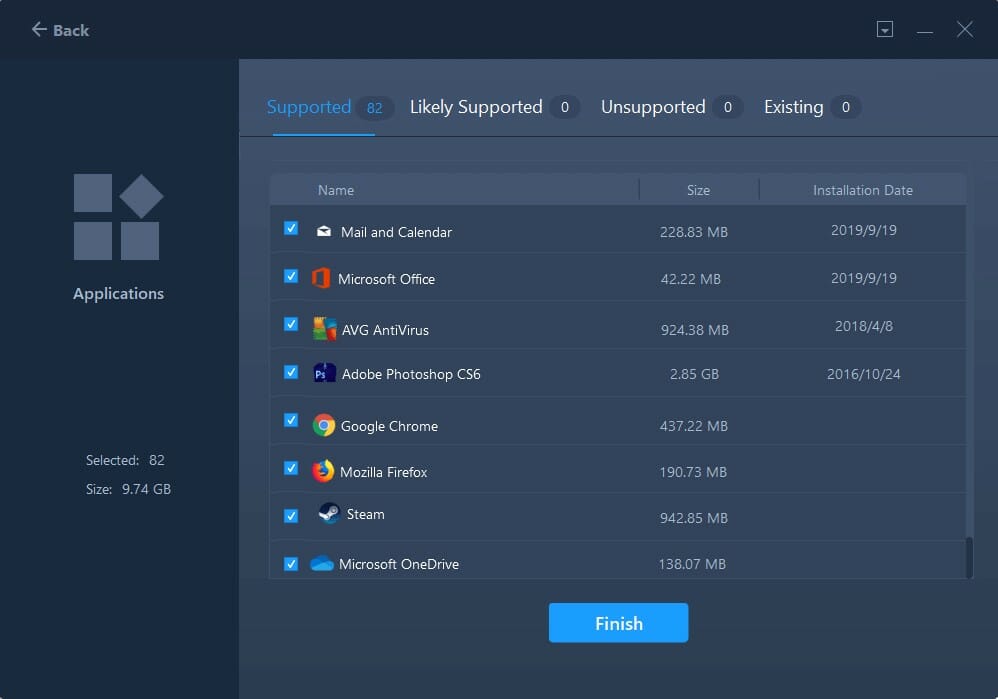Select the Google Chrome name text
This screenshot has height=699, width=998.
point(389,427)
